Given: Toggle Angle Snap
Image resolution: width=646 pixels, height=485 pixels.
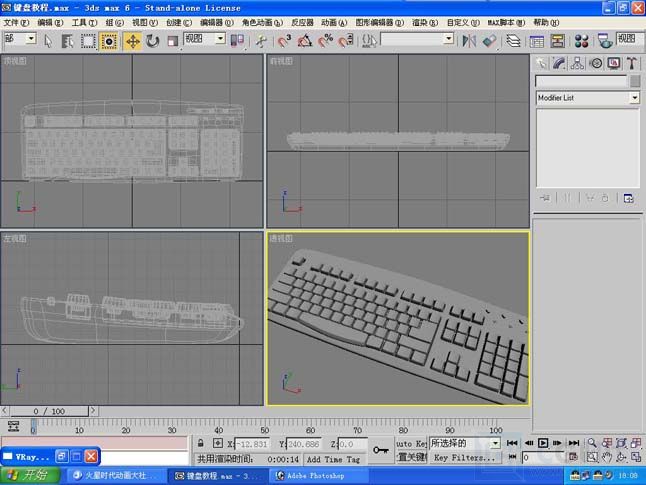Looking at the screenshot, I should [304, 41].
